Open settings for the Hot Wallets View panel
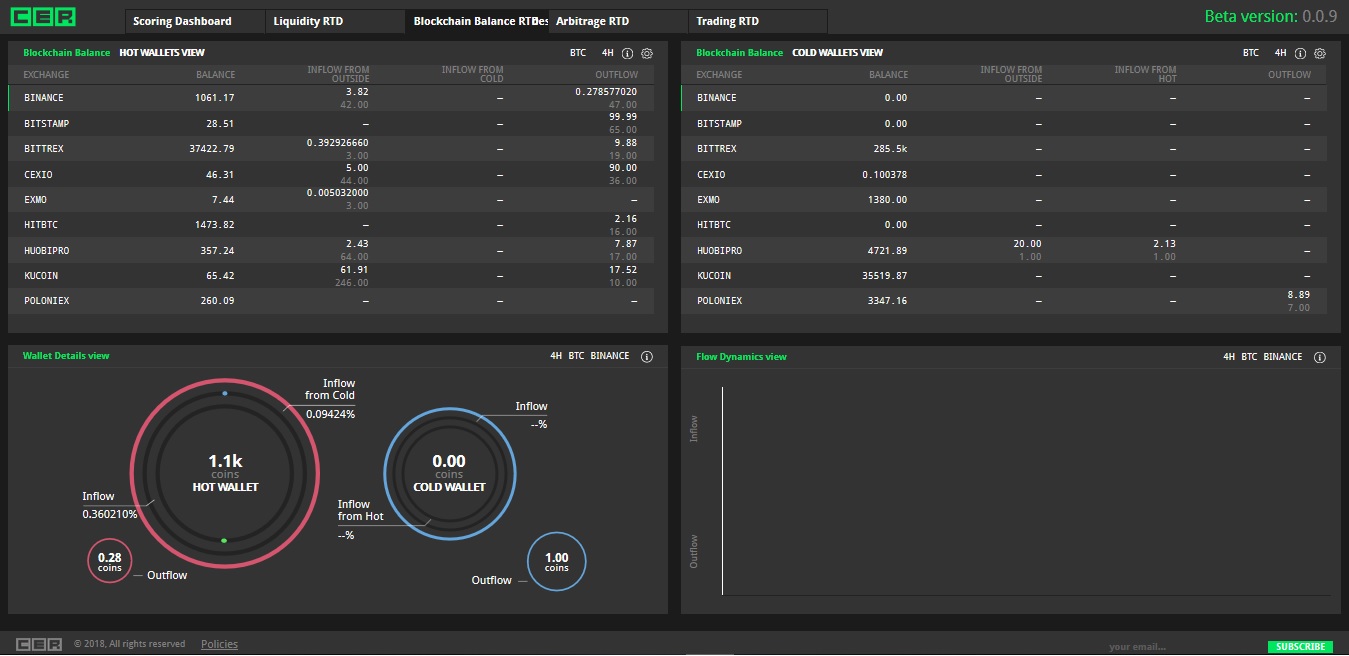Screen dimensions: 1349x656 coord(648,53)
